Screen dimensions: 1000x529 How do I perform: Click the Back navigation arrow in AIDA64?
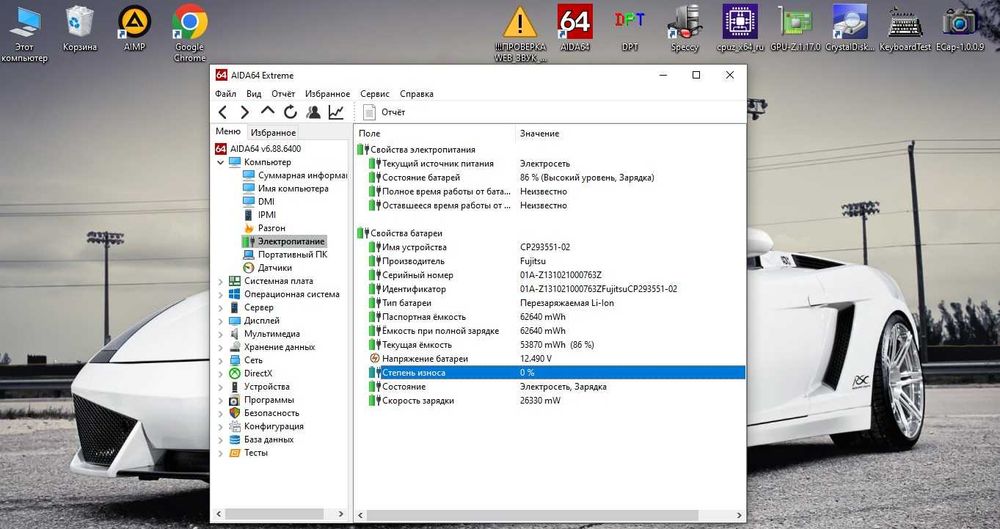point(223,112)
